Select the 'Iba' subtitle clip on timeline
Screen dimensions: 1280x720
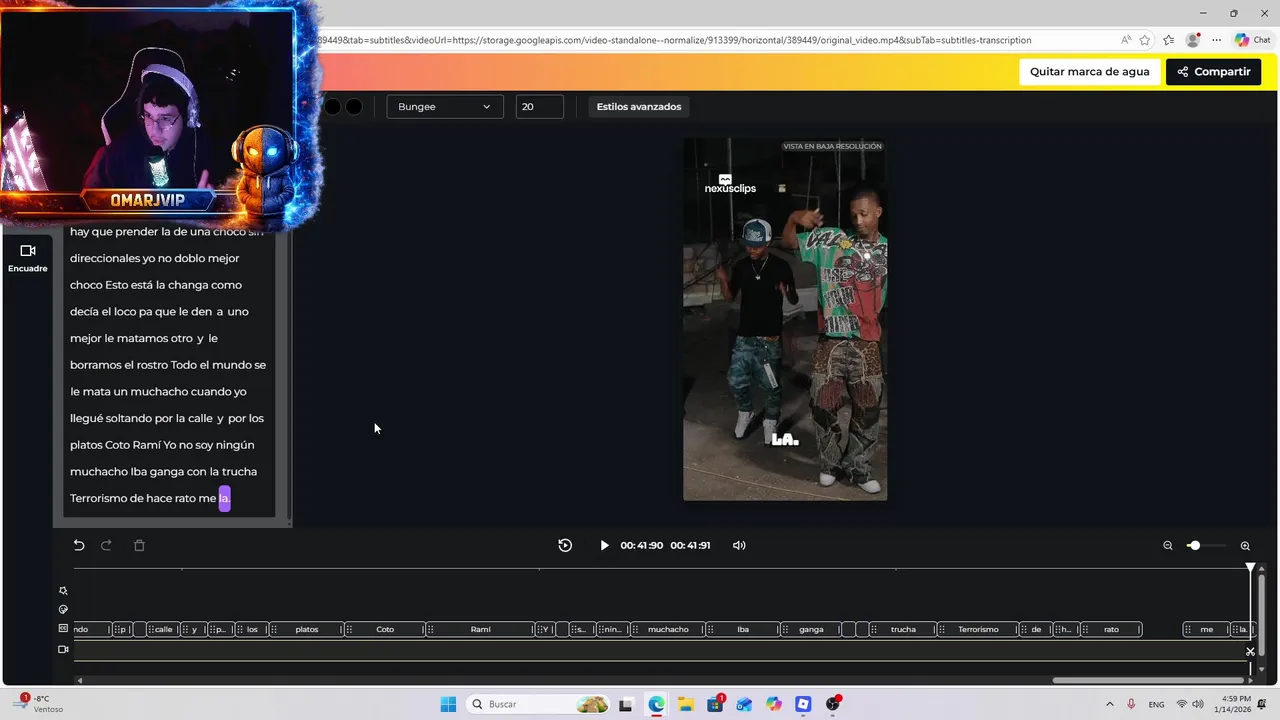(743, 629)
